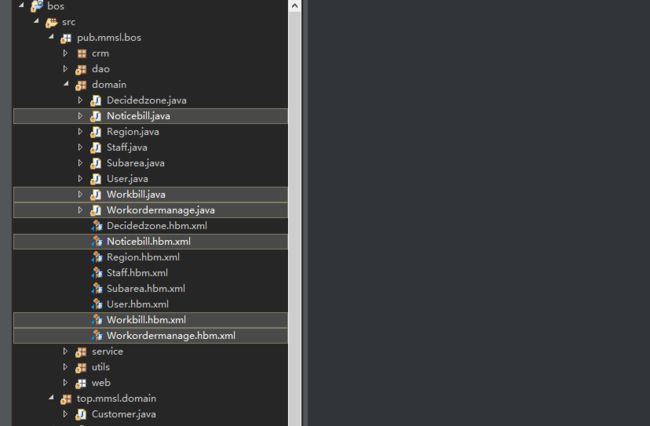
Task: Select the Region.hbm.xml label
Action: 143,257
